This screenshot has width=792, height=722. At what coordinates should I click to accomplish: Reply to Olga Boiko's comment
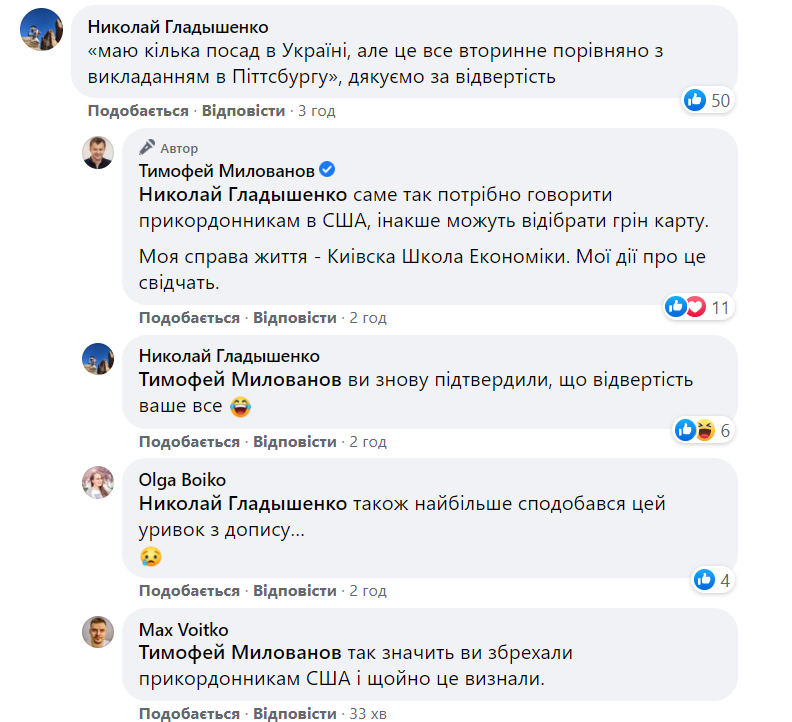pos(294,590)
